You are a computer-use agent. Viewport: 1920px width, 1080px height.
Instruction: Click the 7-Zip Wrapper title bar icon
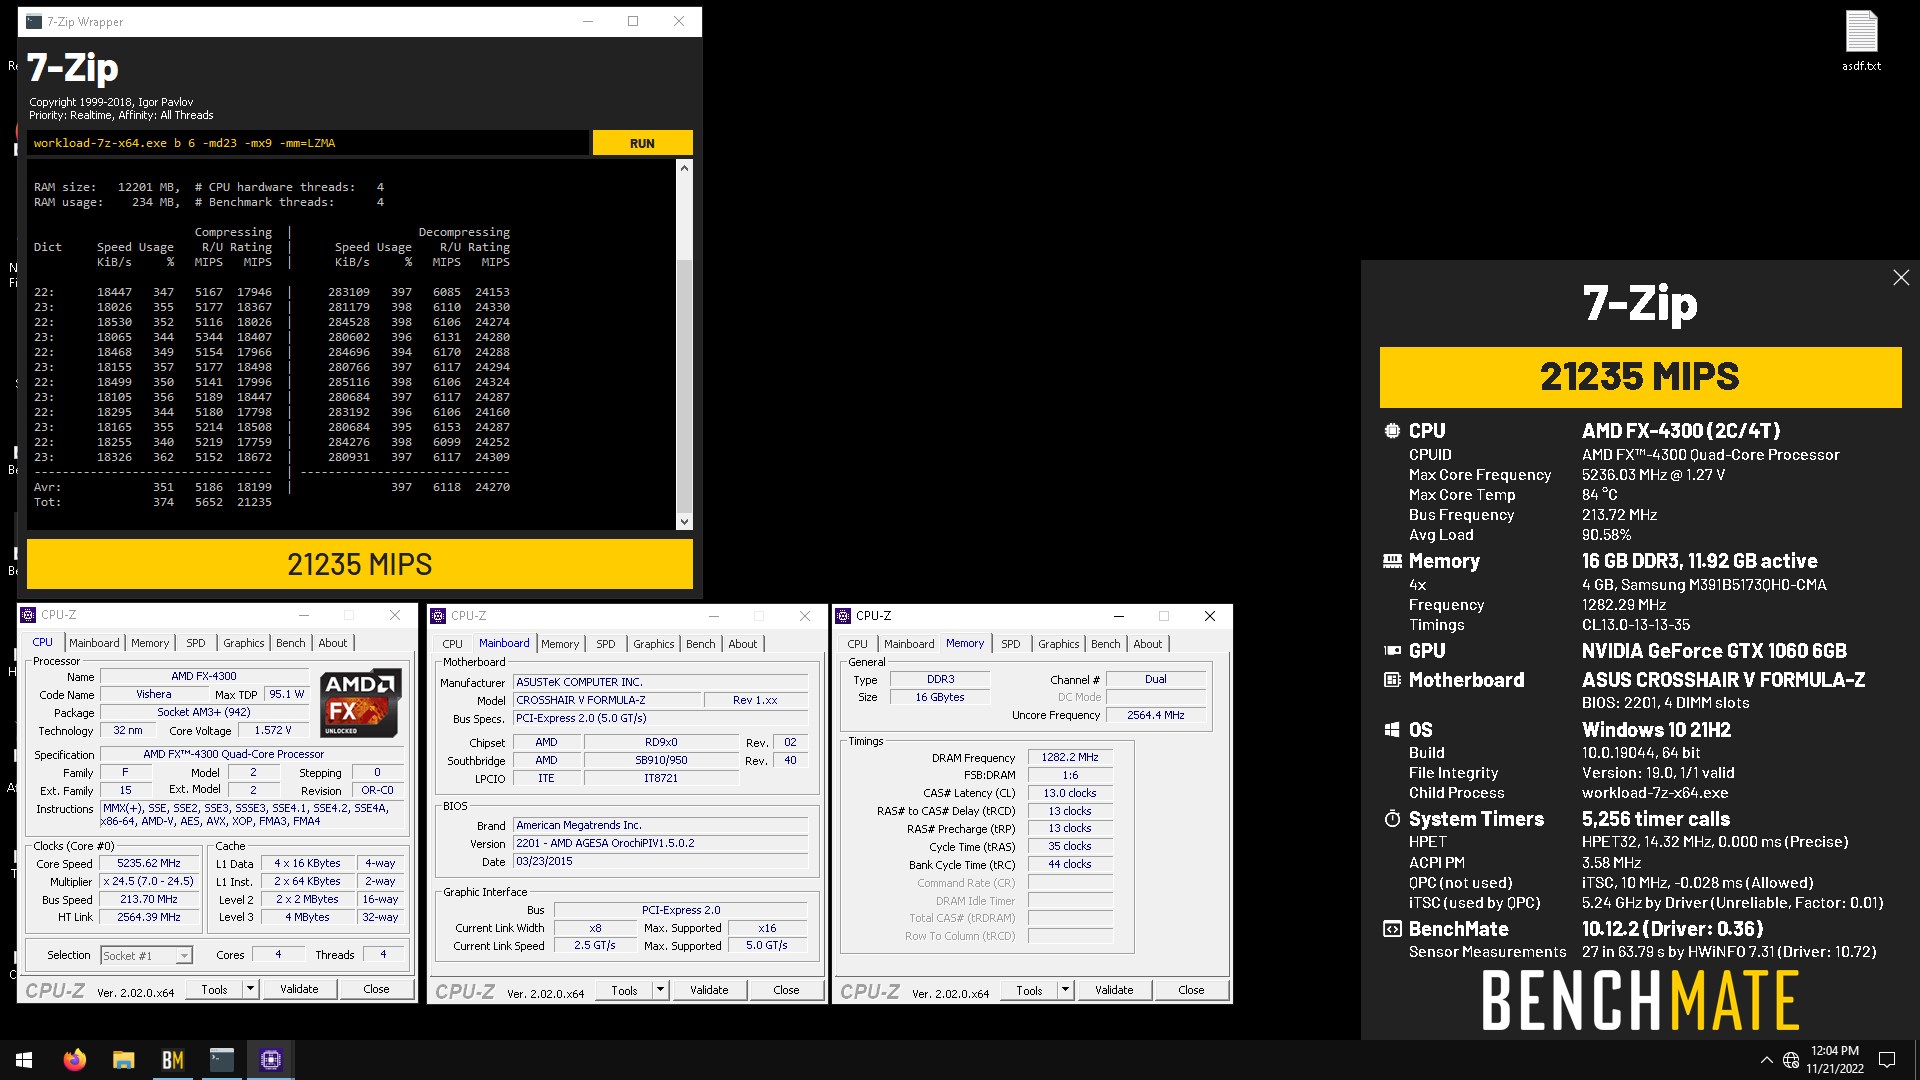click(35, 21)
